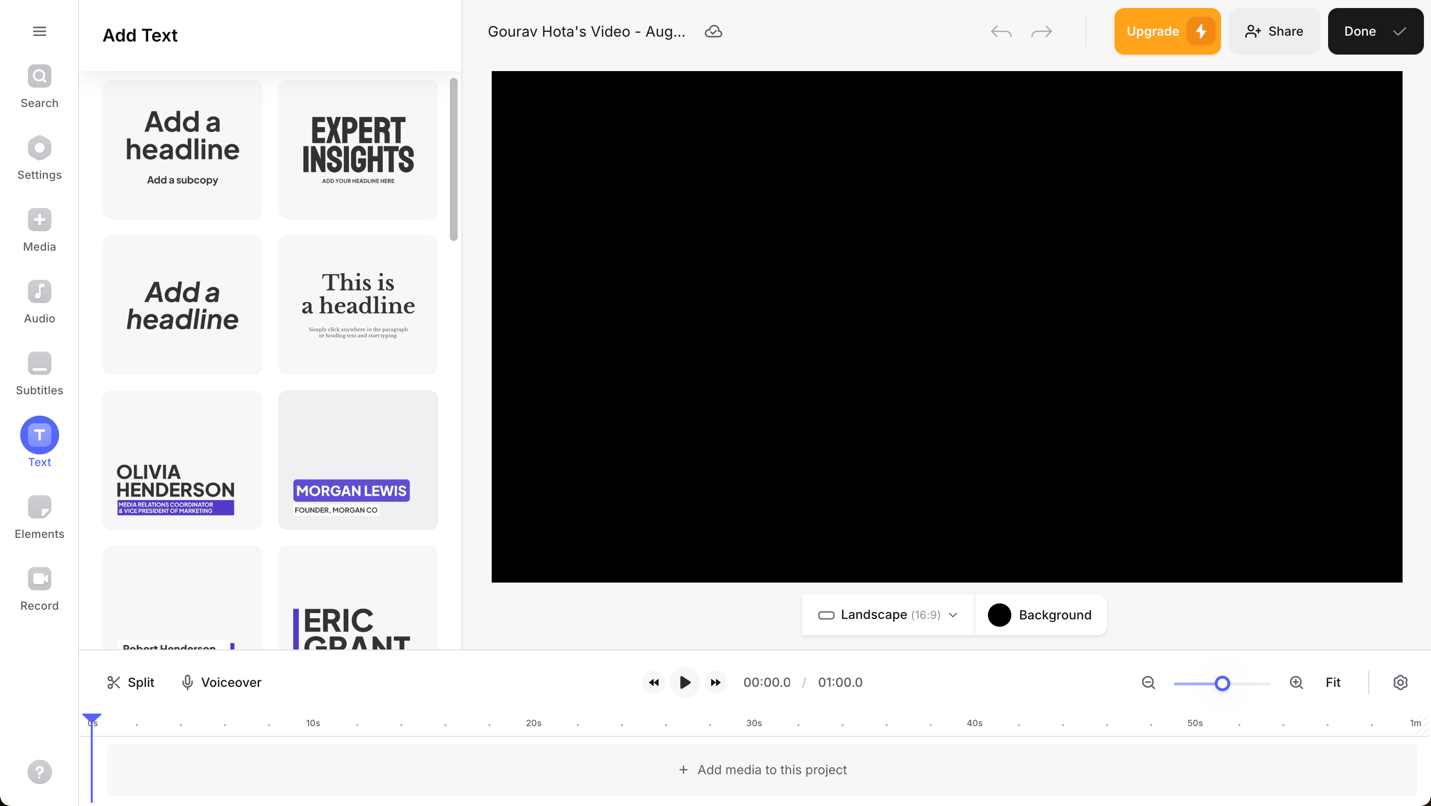Add the italic 'Add a headline' template
Screen dimensions: 1431x806
182,305
